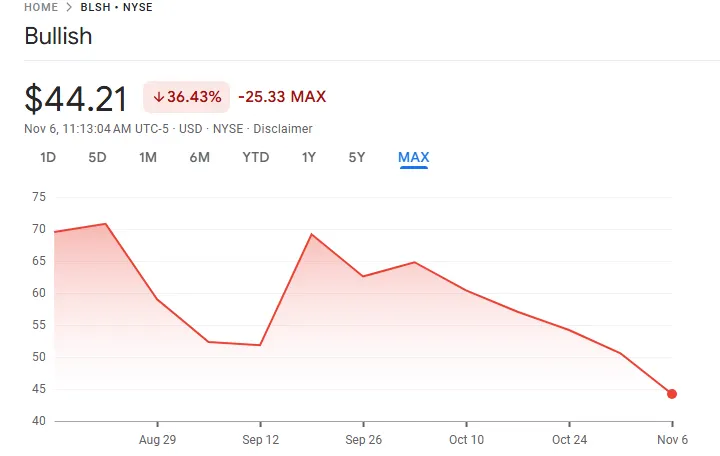Switch chart to YTD range

(x=255, y=157)
